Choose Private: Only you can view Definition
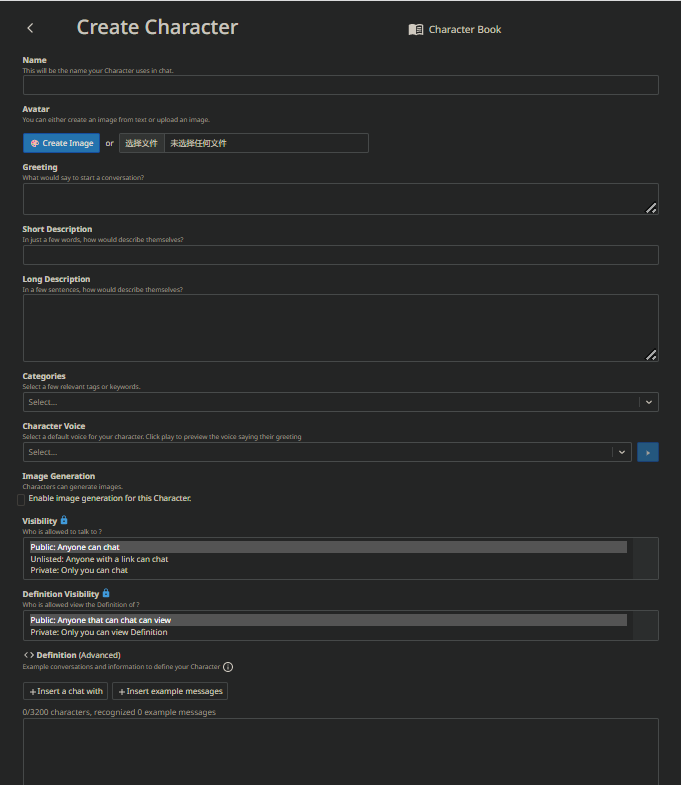681x785 pixels. (99, 632)
